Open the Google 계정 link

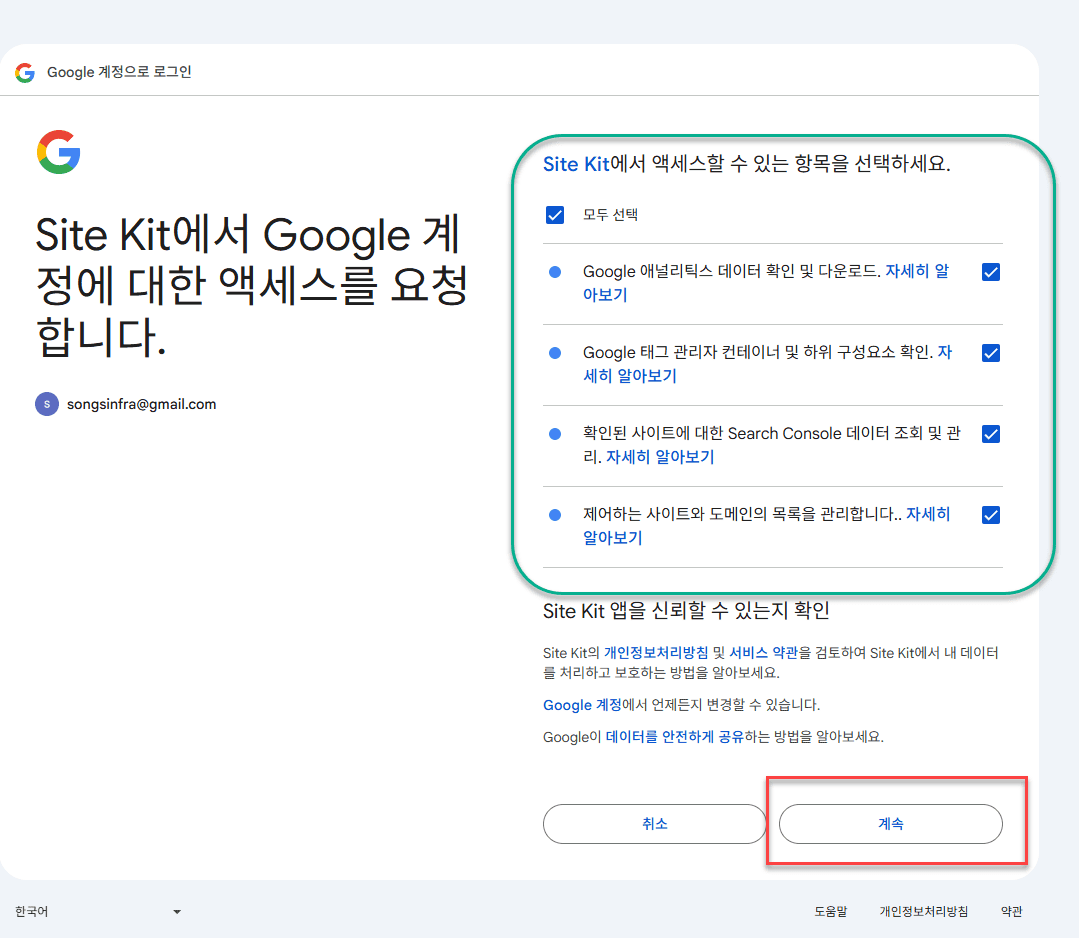[x=581, y=705]
